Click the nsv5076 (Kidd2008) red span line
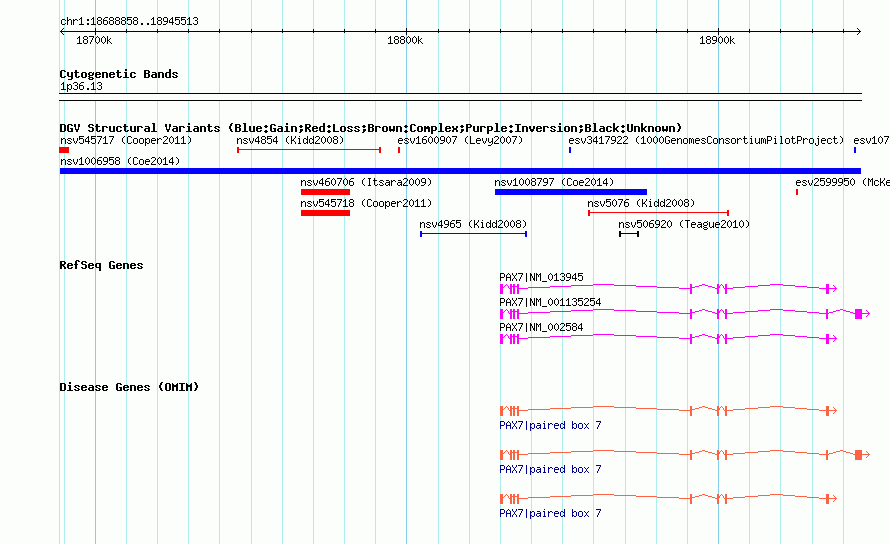The image size is (890, 544). coord(658,213)
